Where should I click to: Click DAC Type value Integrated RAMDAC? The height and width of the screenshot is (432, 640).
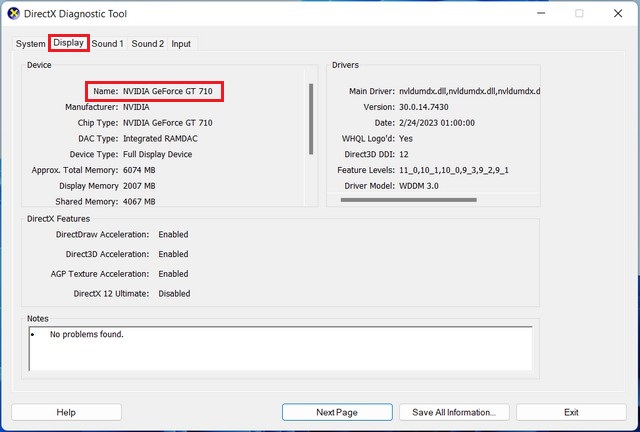click(160, 139)
